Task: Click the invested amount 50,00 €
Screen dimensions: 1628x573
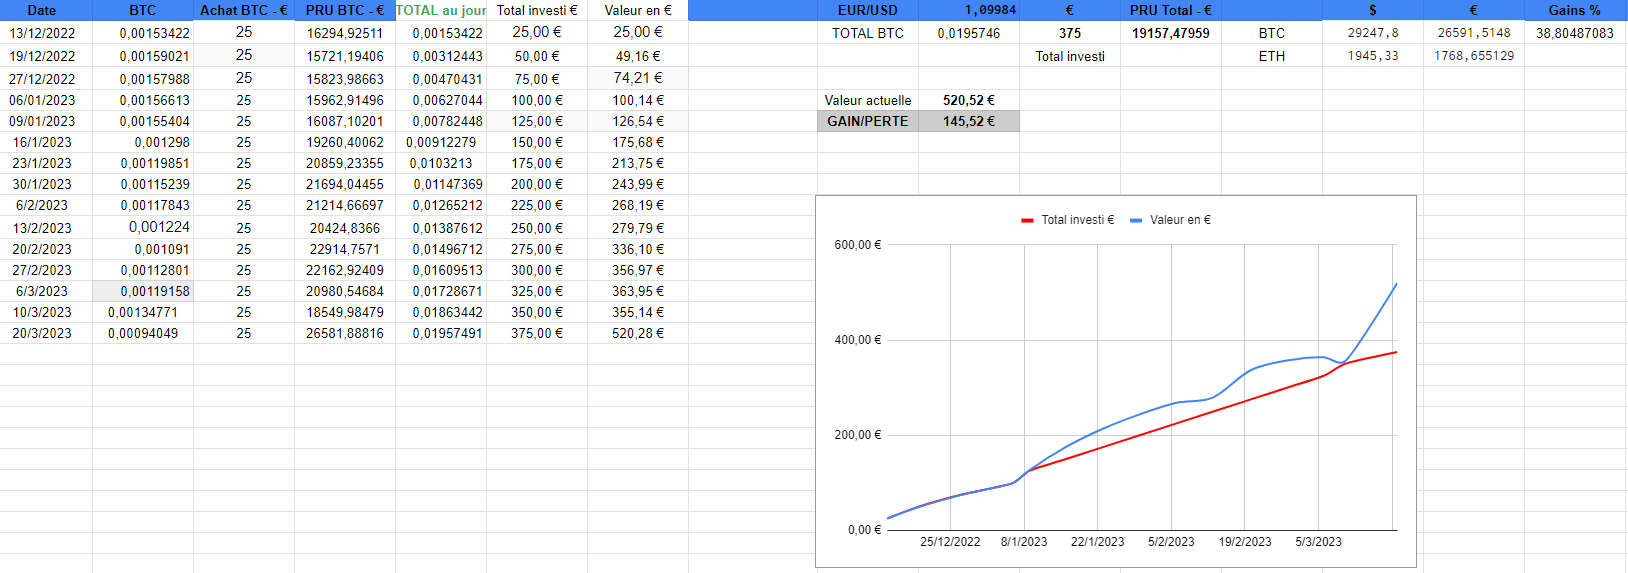Action: (537, 56)
